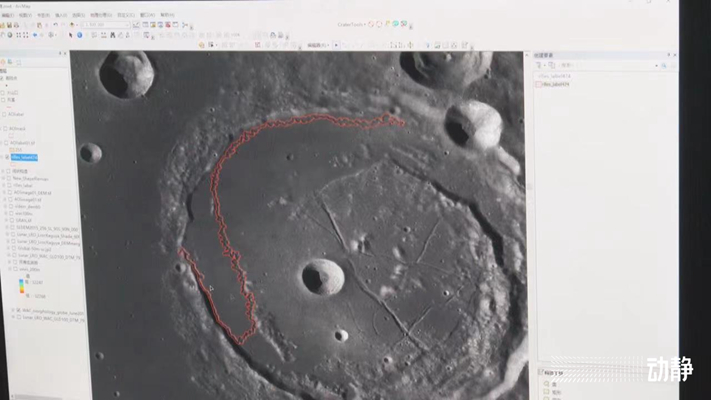The height and width of the screenshot is (400, 711).
Task: Select the highlighted tiles_label474 layer name
Action: pyautogui.click(x=26, y=157)
